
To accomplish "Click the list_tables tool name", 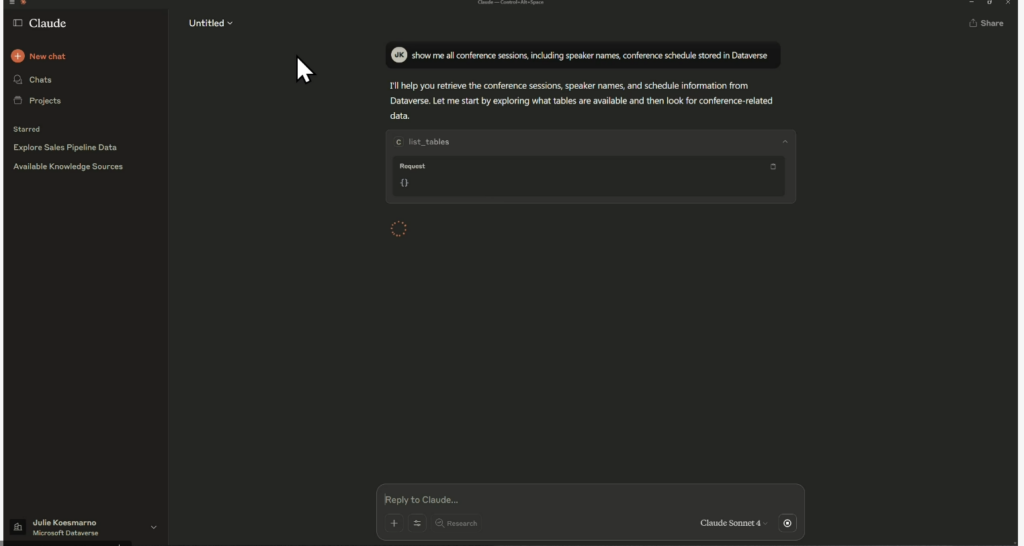I will 428,142.
